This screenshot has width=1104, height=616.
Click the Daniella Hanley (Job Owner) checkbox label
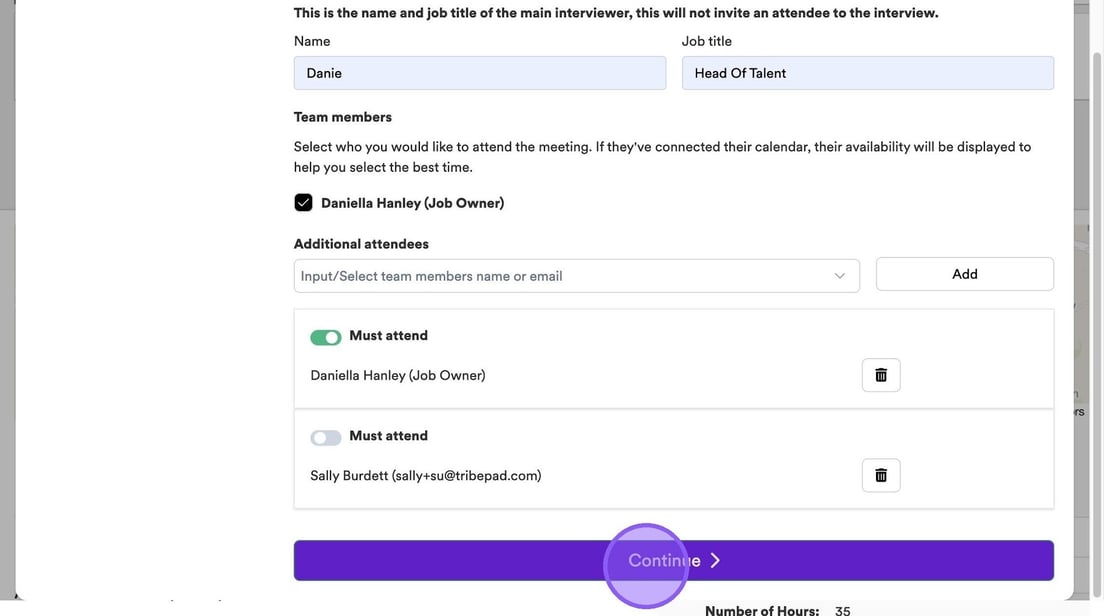412,203
